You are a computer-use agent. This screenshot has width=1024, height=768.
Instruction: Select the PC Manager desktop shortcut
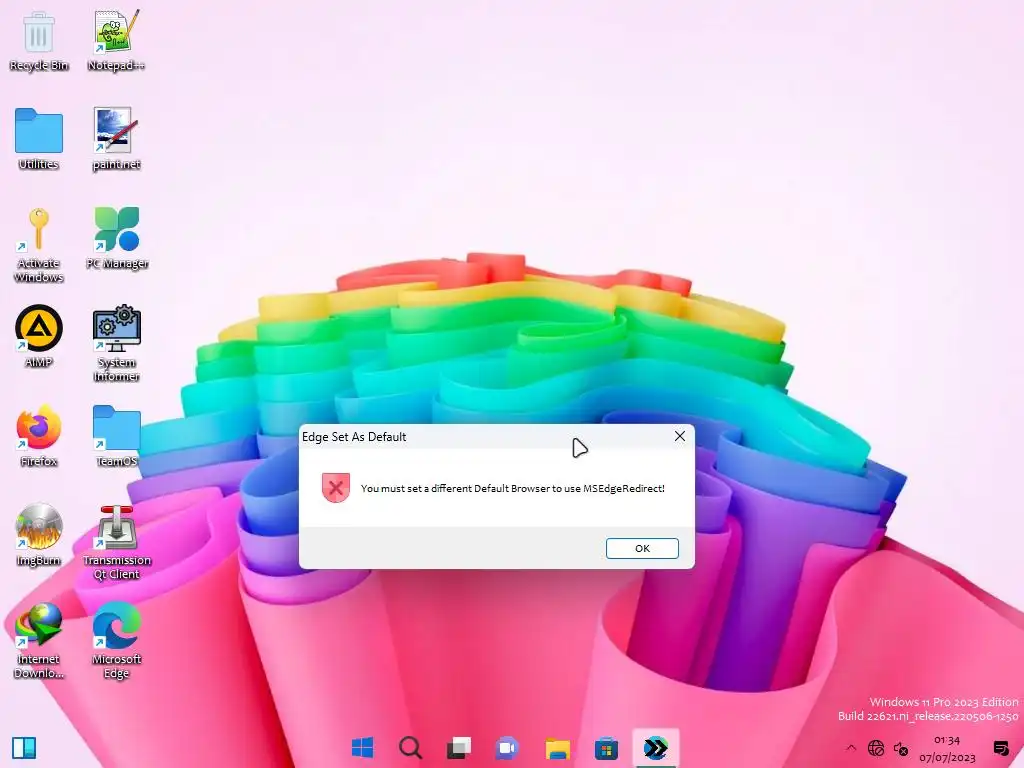[x=116, y=238]
